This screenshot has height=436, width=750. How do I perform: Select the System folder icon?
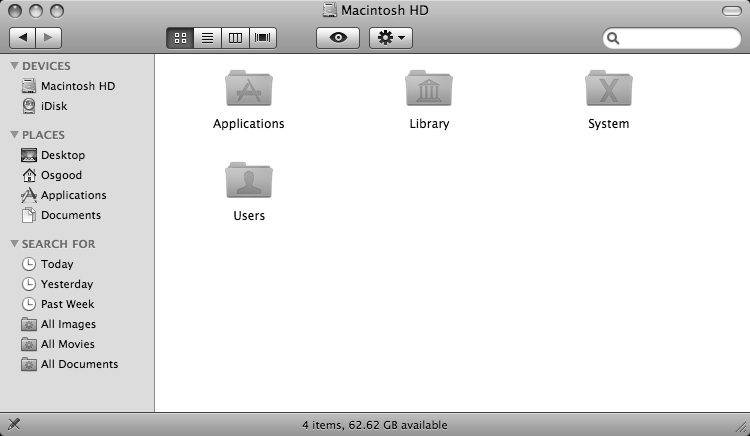click(x=608, y=88)
